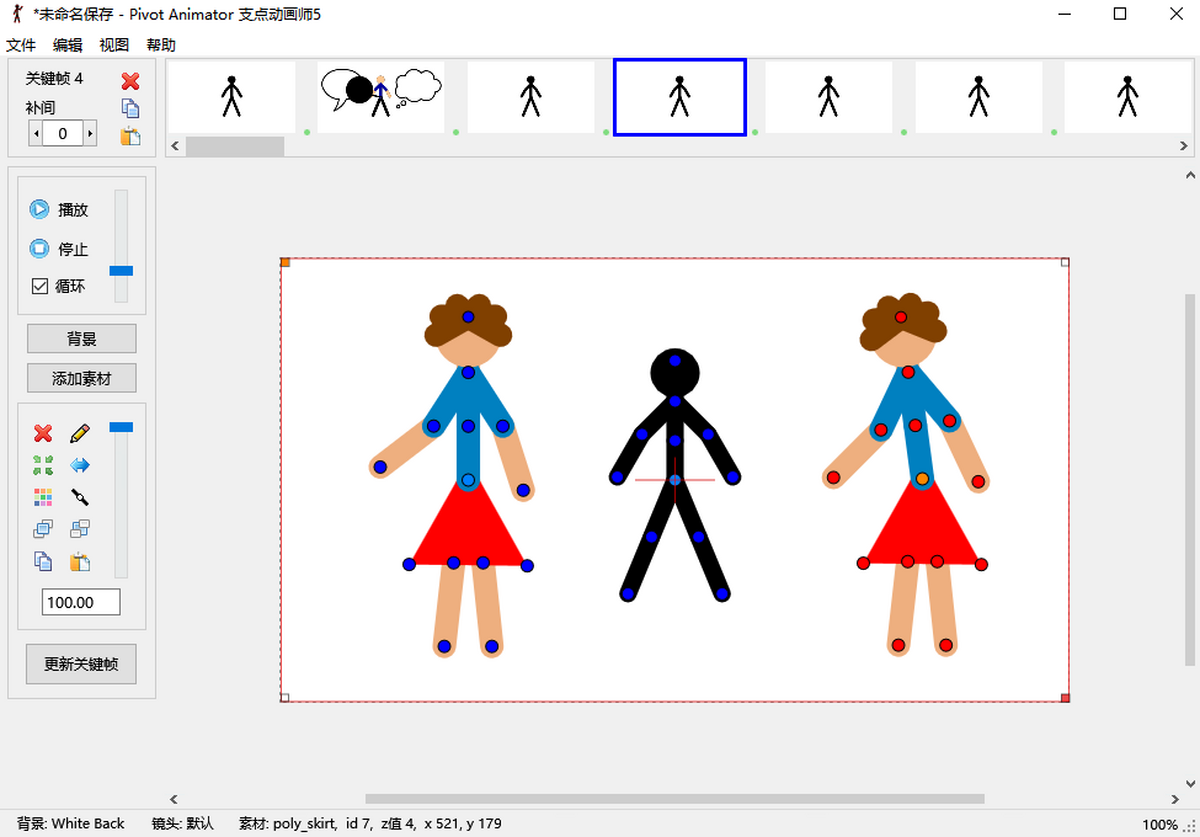Image resolution: width=1200 pixels, height=837 pixels.
Task: Click the timeline scroll left arrow
Action: pos(175,146)
